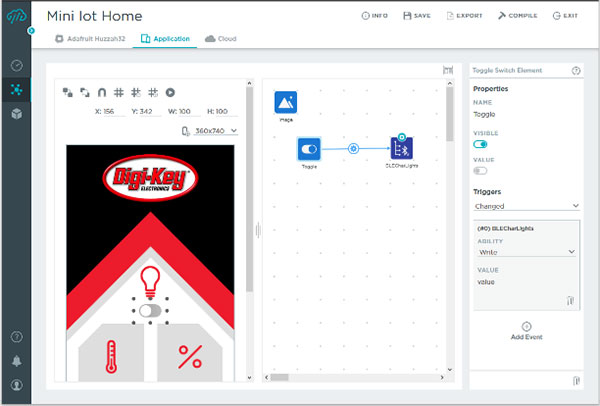Click the INFO button

(x=375, y=16)
